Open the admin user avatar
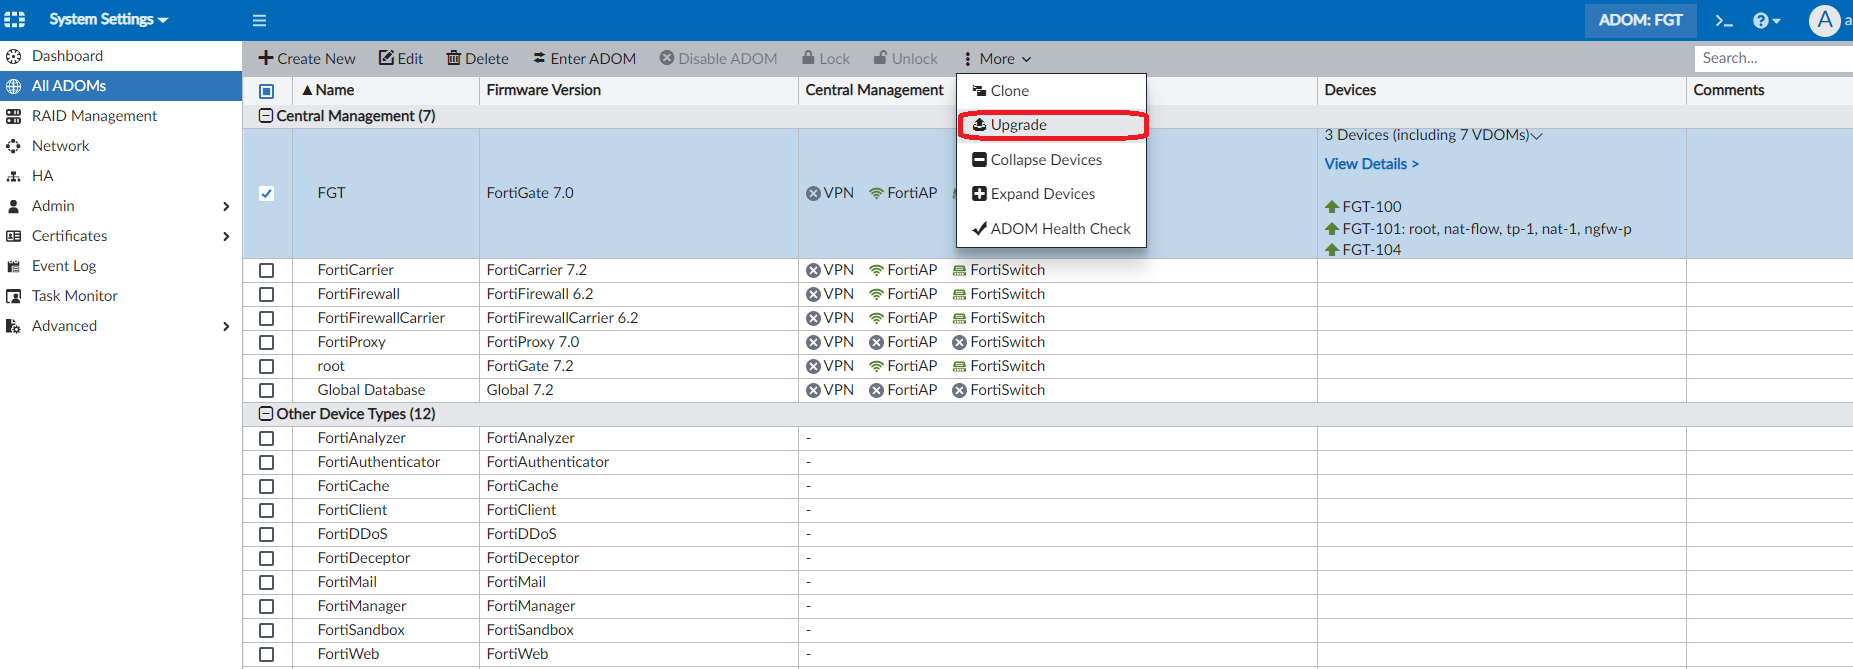 coord(1824,20)
